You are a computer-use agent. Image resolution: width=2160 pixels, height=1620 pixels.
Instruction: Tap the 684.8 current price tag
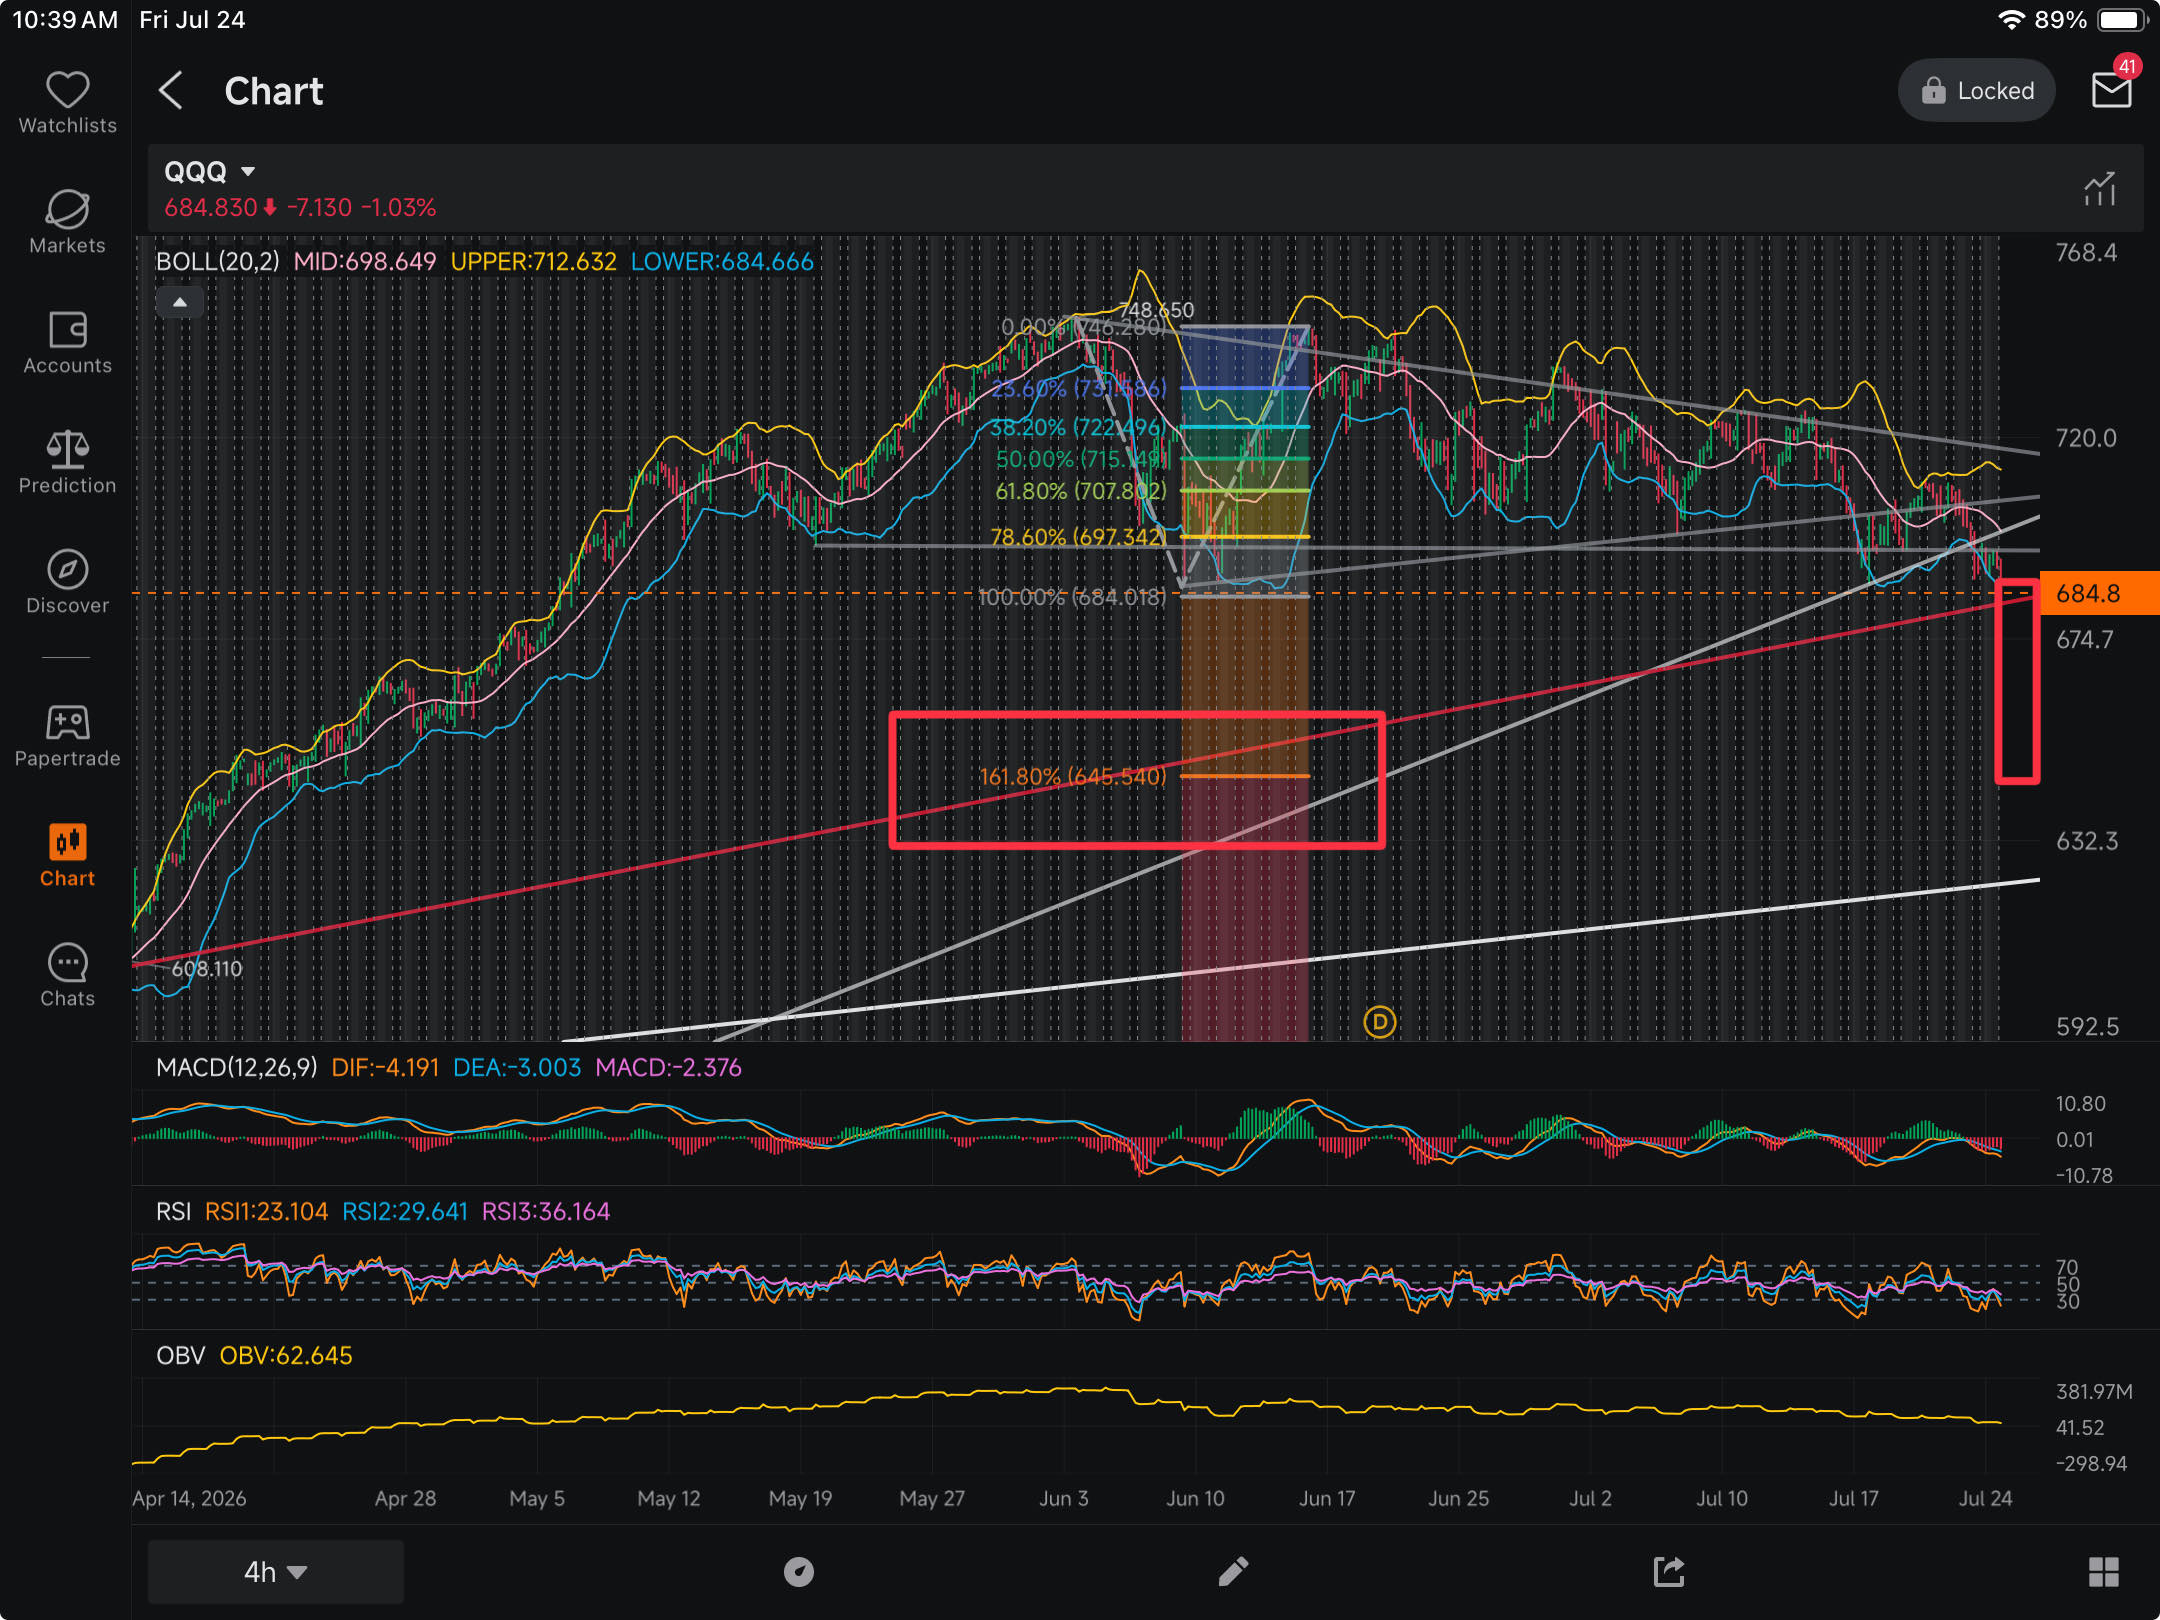pyautogui.click(x=2099, y=593)
